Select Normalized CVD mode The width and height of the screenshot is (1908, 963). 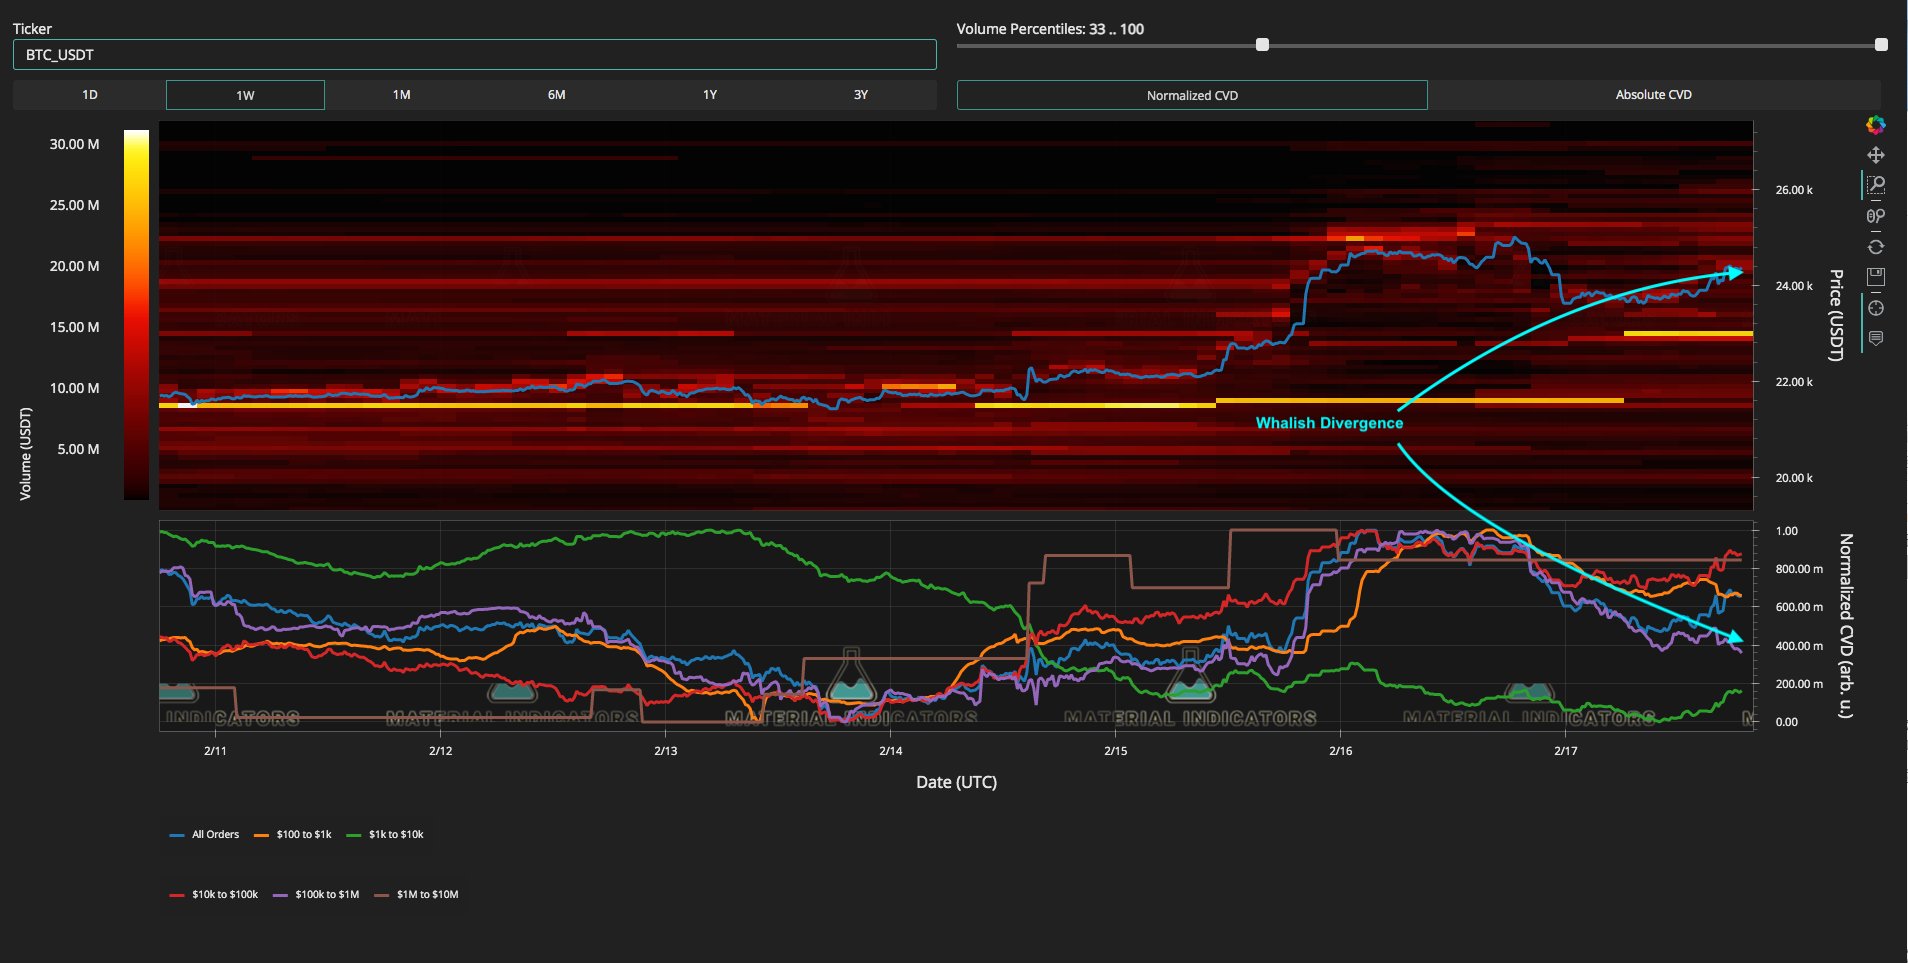(x=1192, y=95)
